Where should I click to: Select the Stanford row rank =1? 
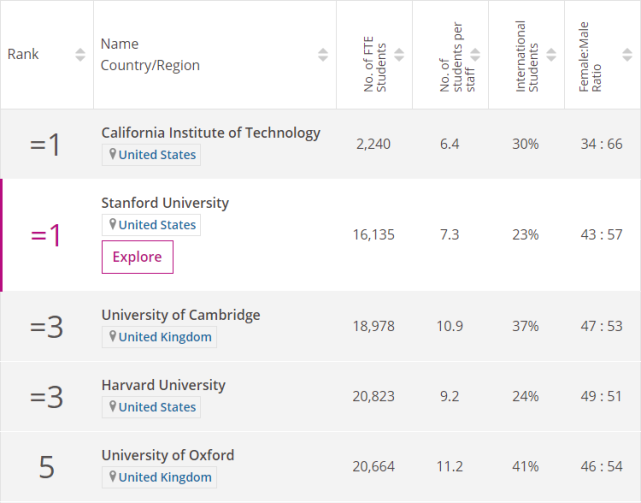[46, 235]
